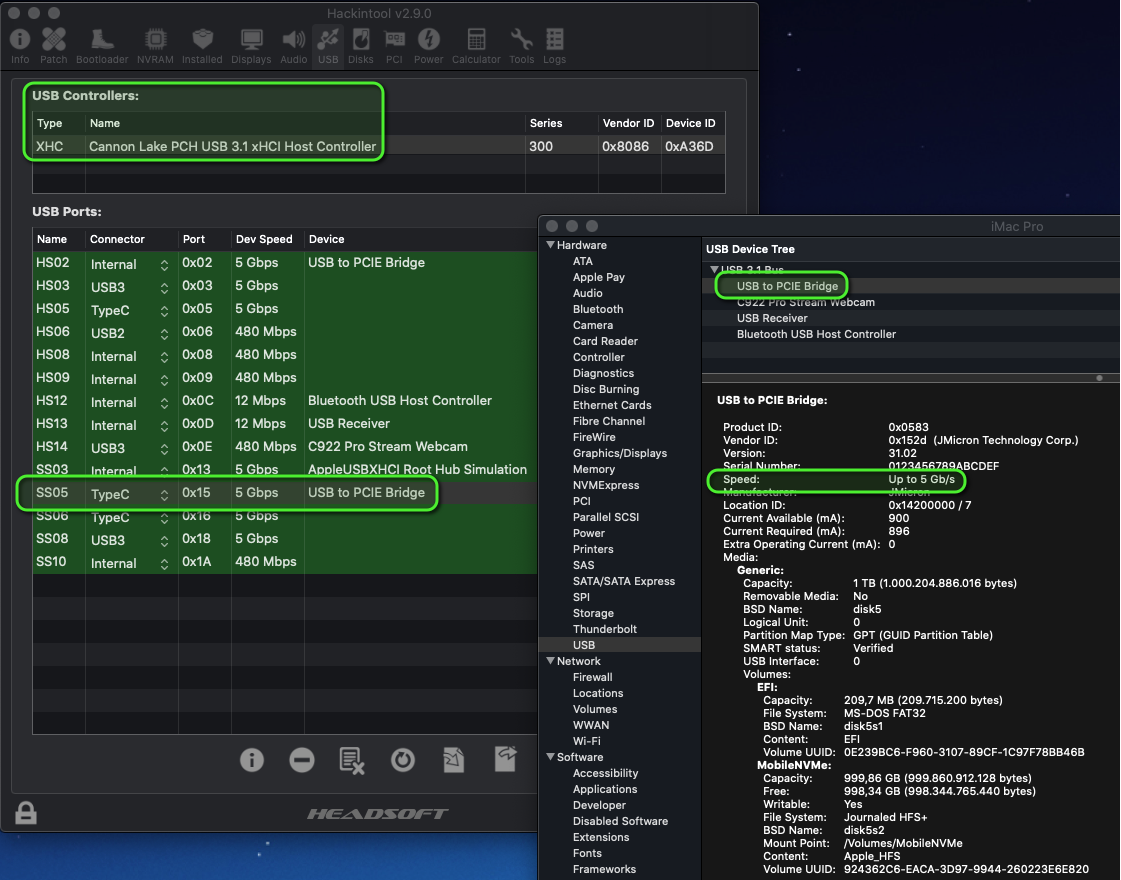Viewport: 1121px width, 880px height.
Task: Collapse the Hardware section in the sidebar
Action: pyautogui.click(x=550, y=245)
